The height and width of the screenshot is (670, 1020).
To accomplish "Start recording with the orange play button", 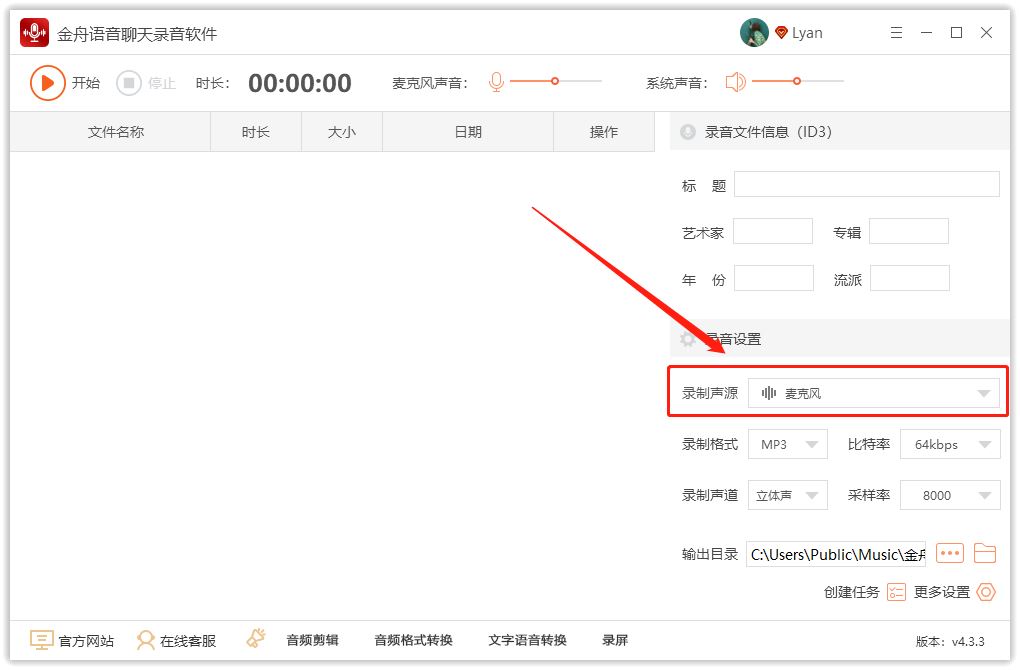I will coord(47,83).
